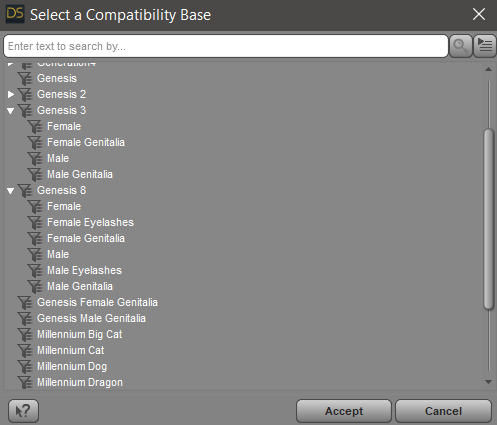Viewport: 497px width, 425px height.
Task: Select Female Eyelashes under Genesis 8
Action: 90,222
